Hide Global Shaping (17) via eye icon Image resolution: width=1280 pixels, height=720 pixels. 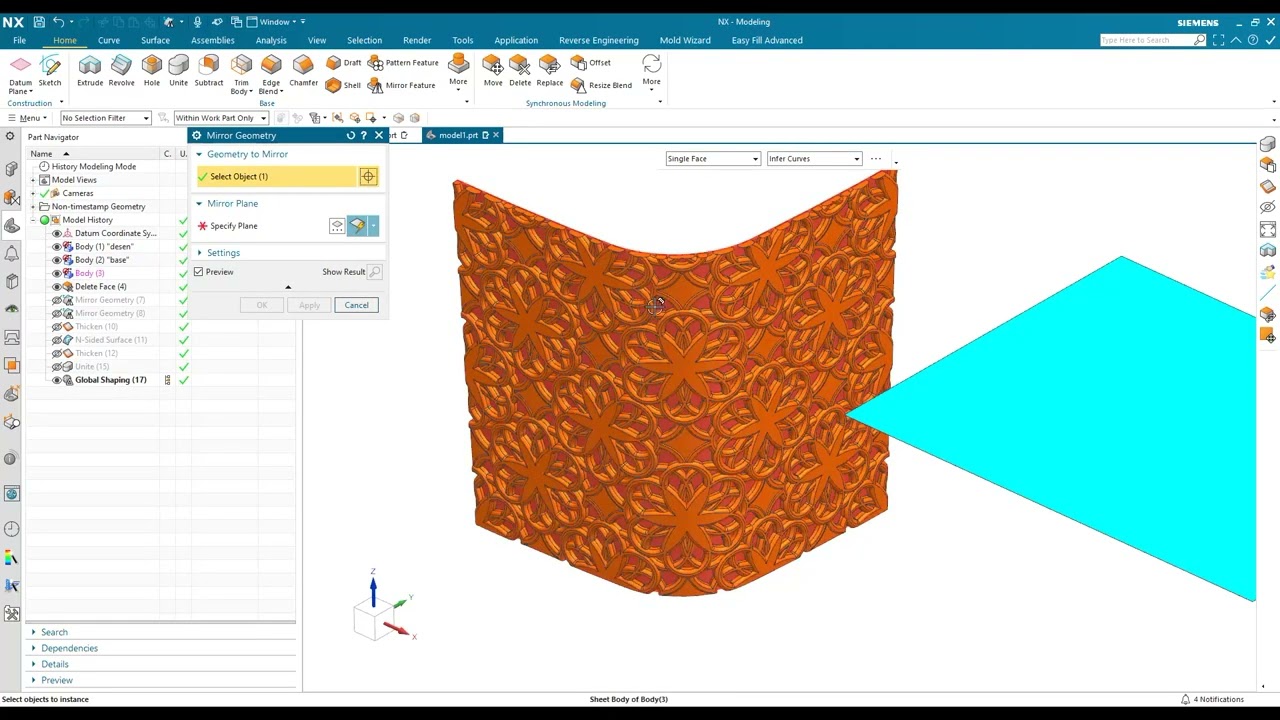(57, 380)
